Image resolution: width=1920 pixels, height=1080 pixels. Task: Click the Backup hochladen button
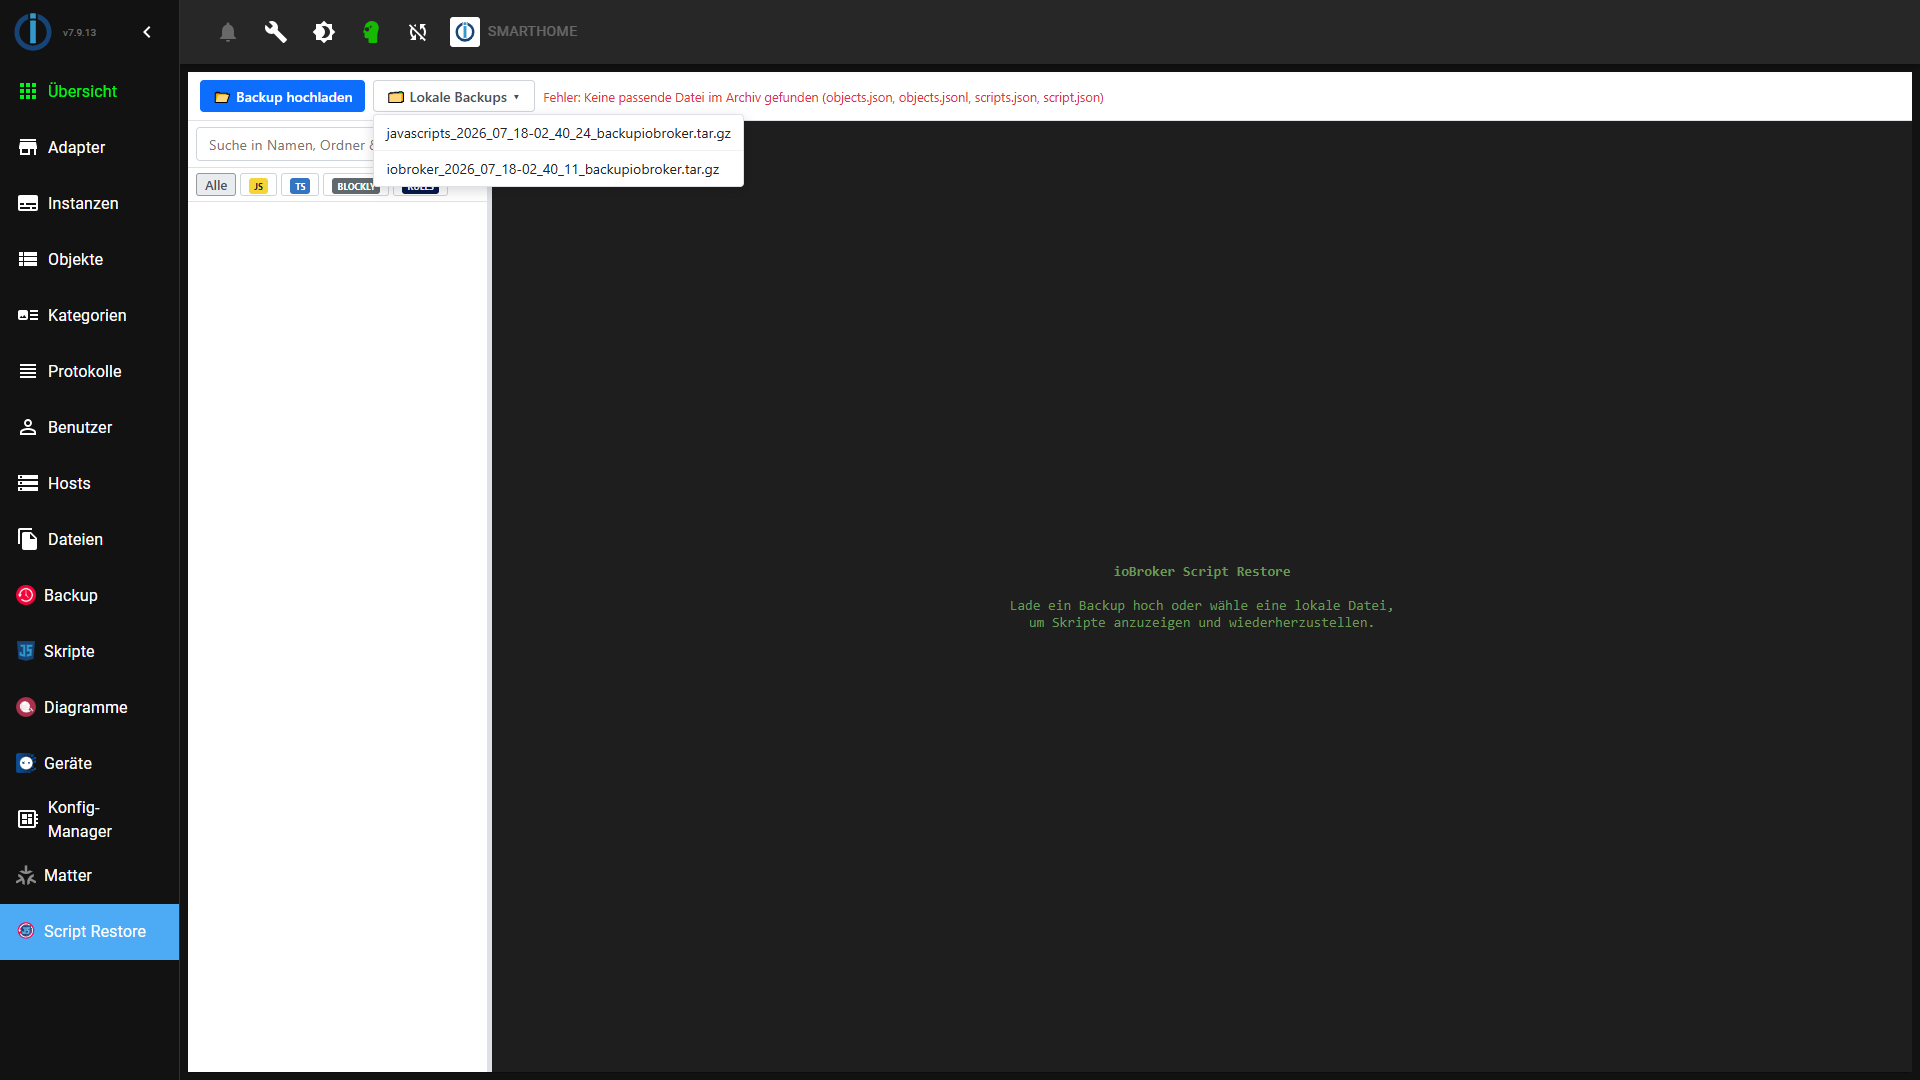(282, 97)
